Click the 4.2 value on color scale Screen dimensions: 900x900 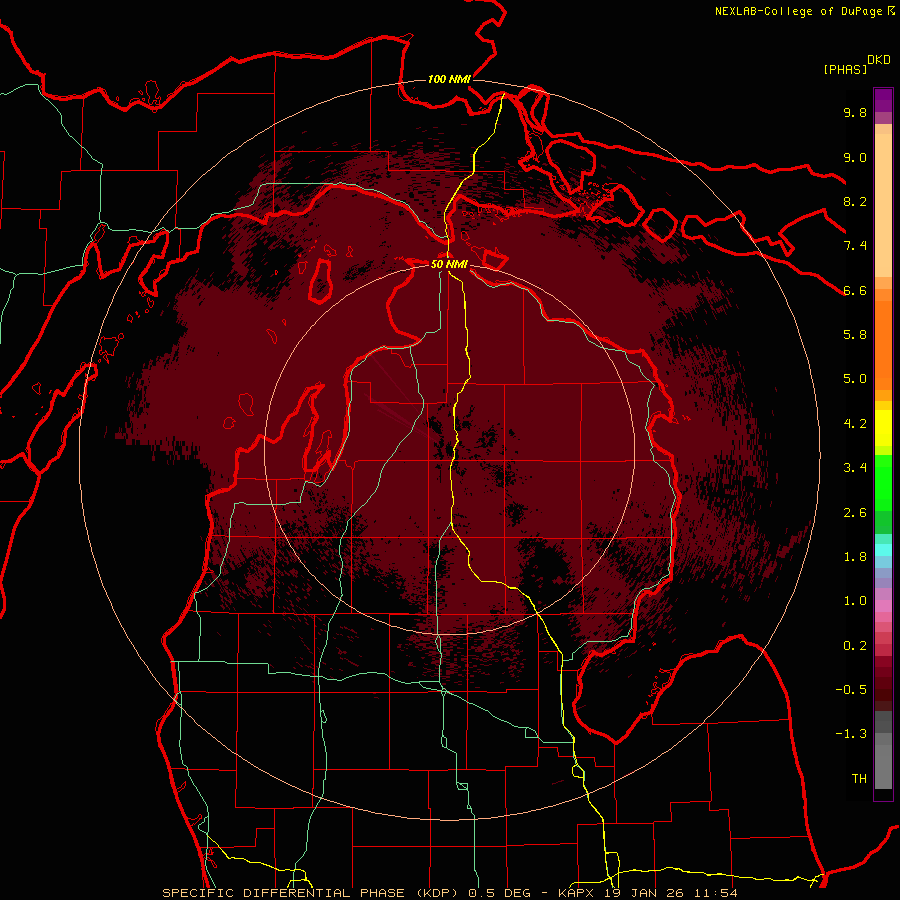pos(855,424)
